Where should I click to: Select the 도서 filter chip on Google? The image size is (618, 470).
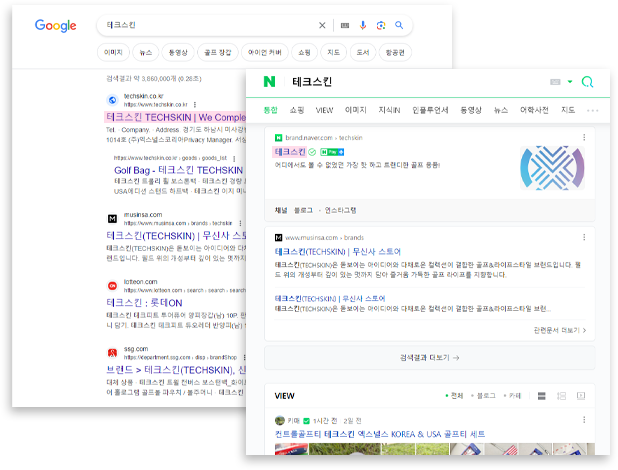coord(363,52)
